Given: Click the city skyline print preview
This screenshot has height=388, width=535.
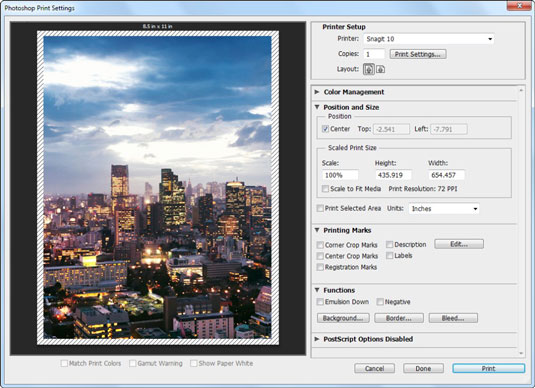Looking at the screenshot, I should point(158,187).
